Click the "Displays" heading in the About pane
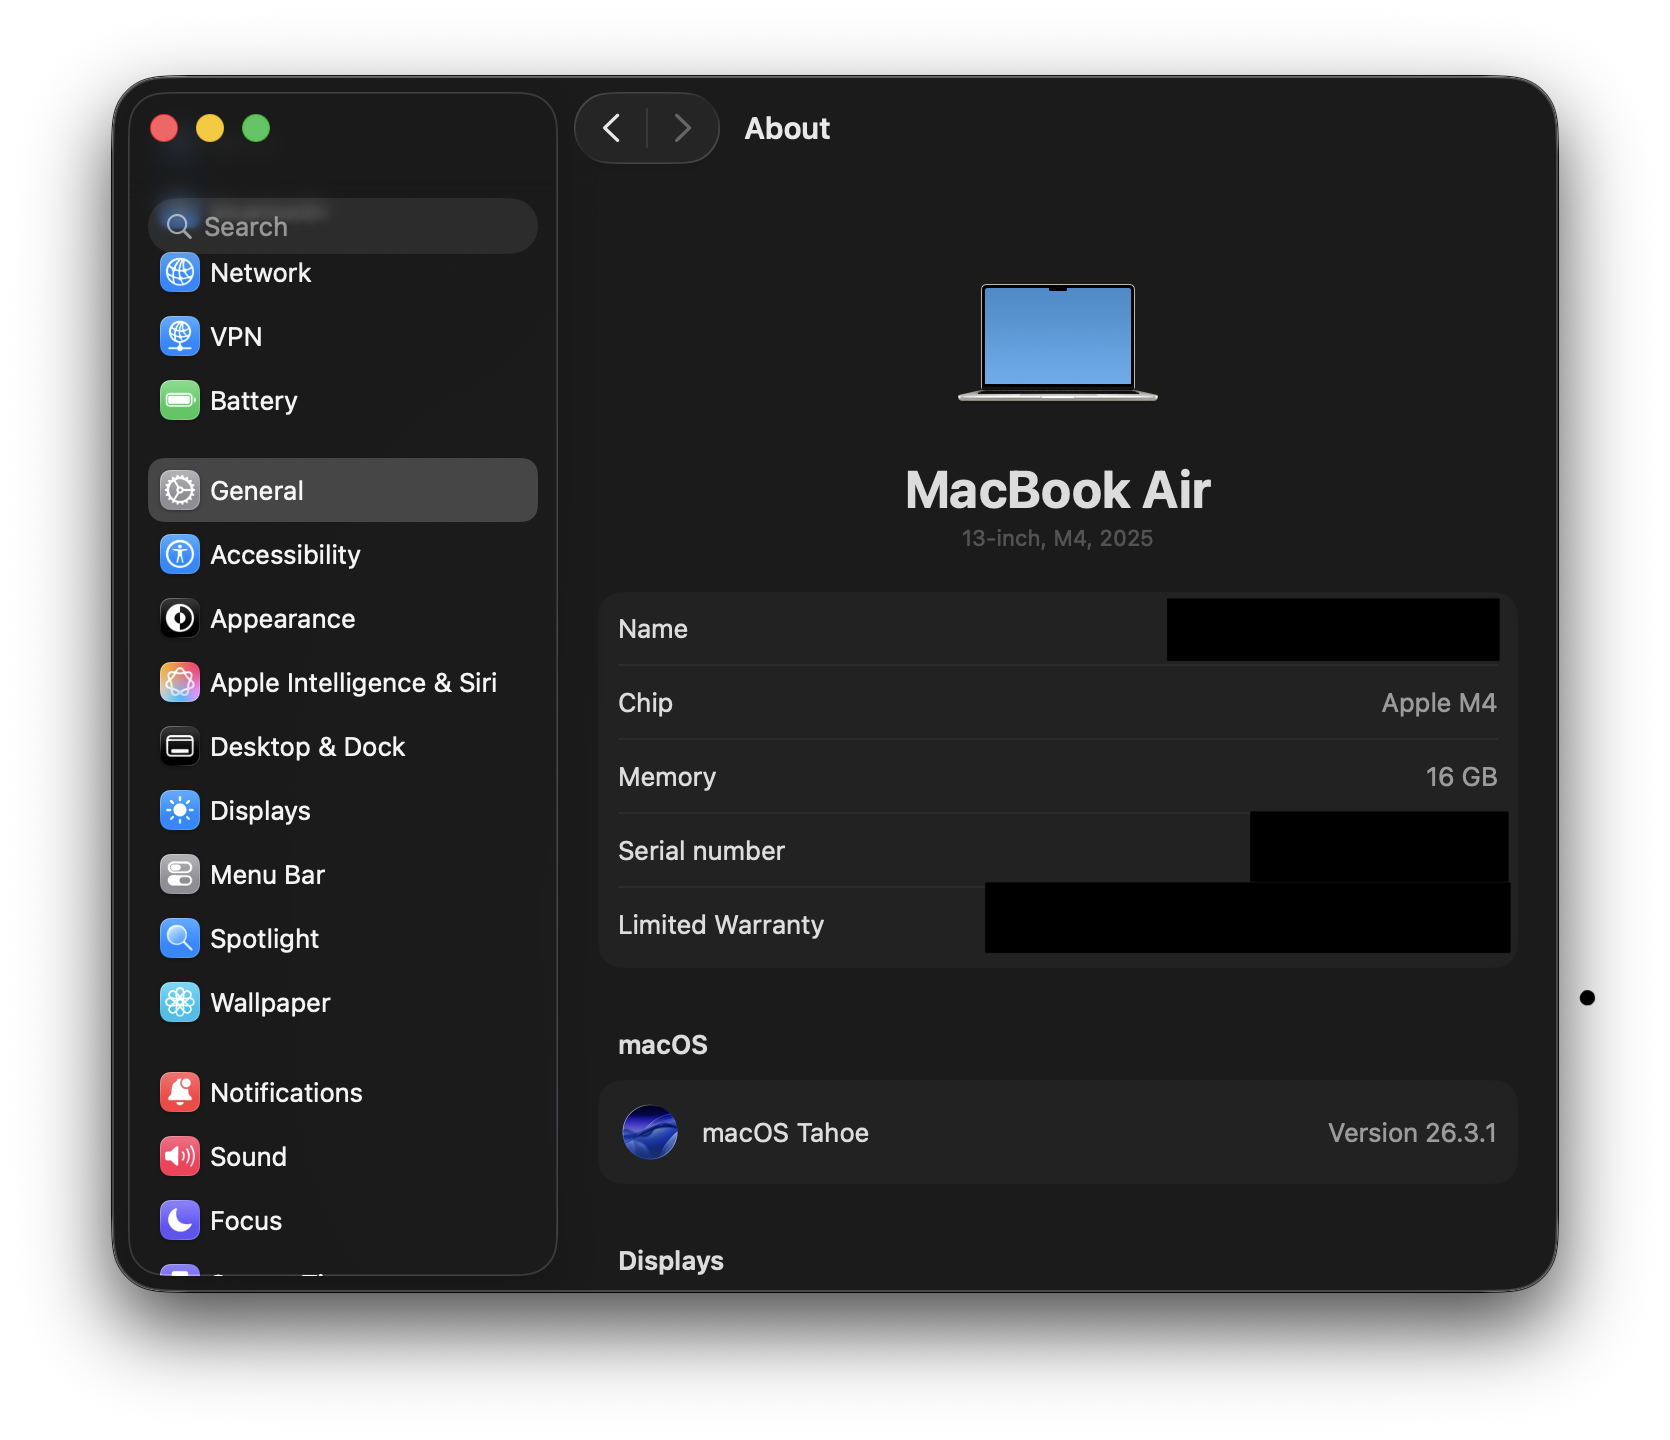This screenshot has height=1440, width=1670. pyautogui.click(x=671, y=1260)
